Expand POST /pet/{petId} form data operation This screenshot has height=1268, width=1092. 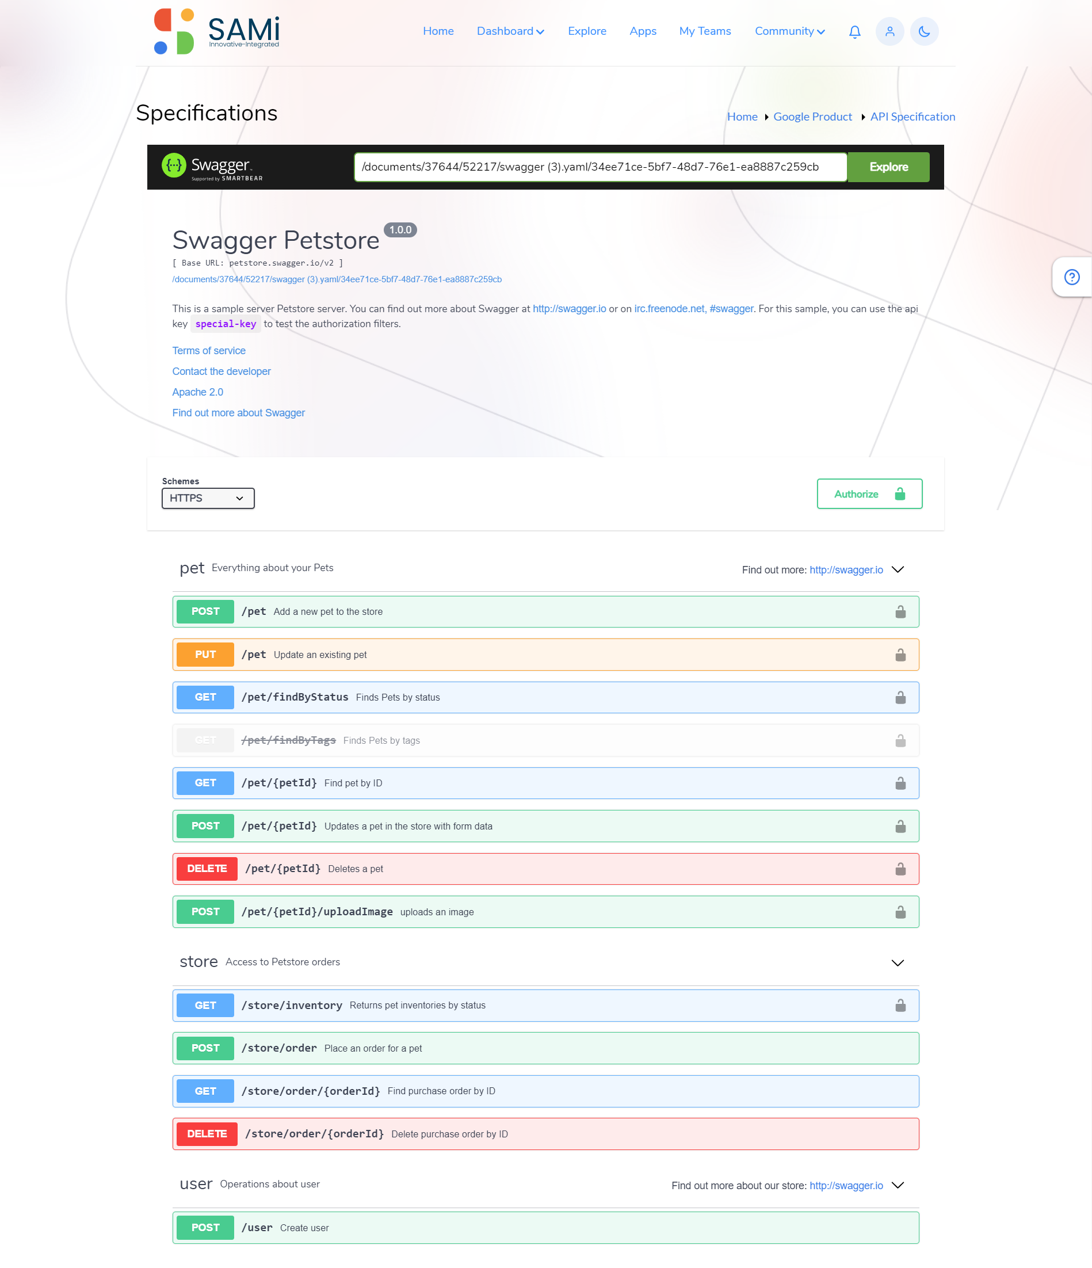click(545, 826)
